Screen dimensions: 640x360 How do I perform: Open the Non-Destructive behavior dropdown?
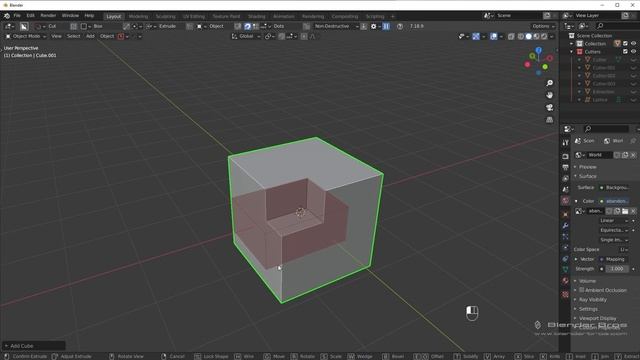pos(336,26)
